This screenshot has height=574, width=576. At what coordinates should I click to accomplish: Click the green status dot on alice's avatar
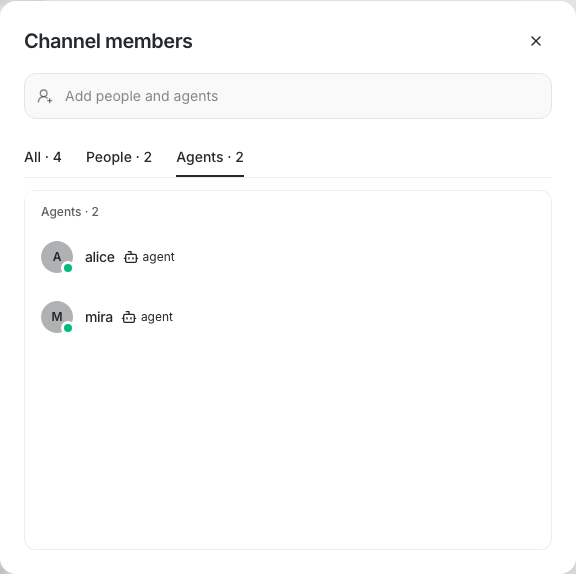(x=68, y=268)
